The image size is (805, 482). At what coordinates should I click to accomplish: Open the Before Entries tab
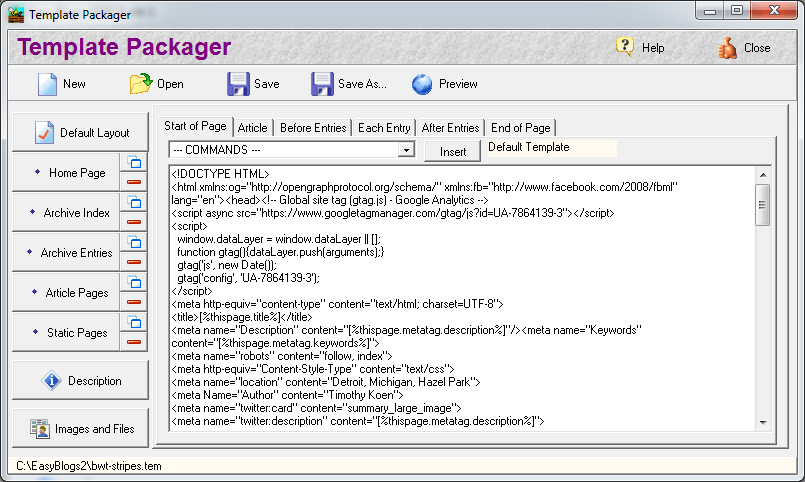[313, 128]
